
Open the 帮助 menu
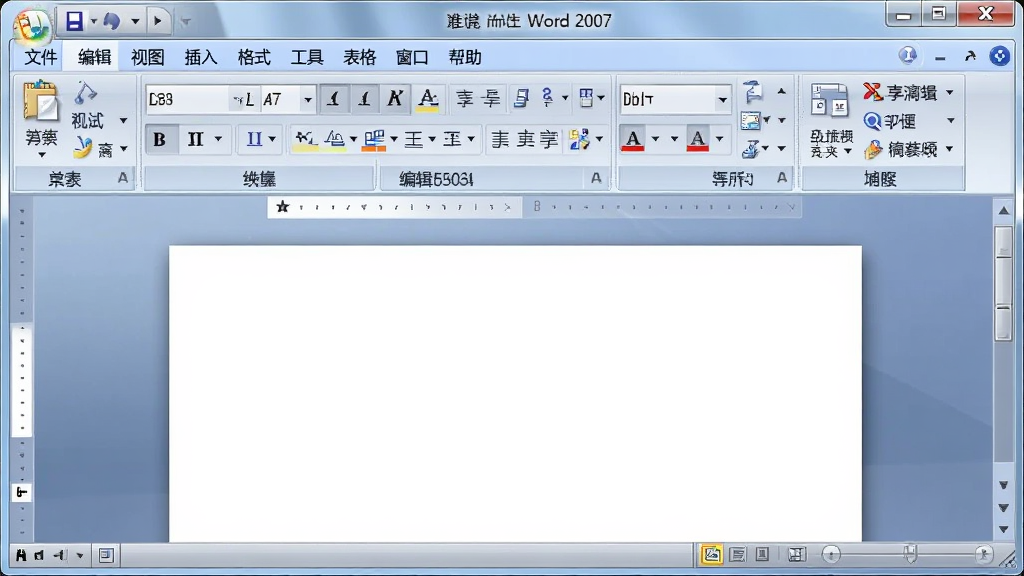(x=465, y=57)
